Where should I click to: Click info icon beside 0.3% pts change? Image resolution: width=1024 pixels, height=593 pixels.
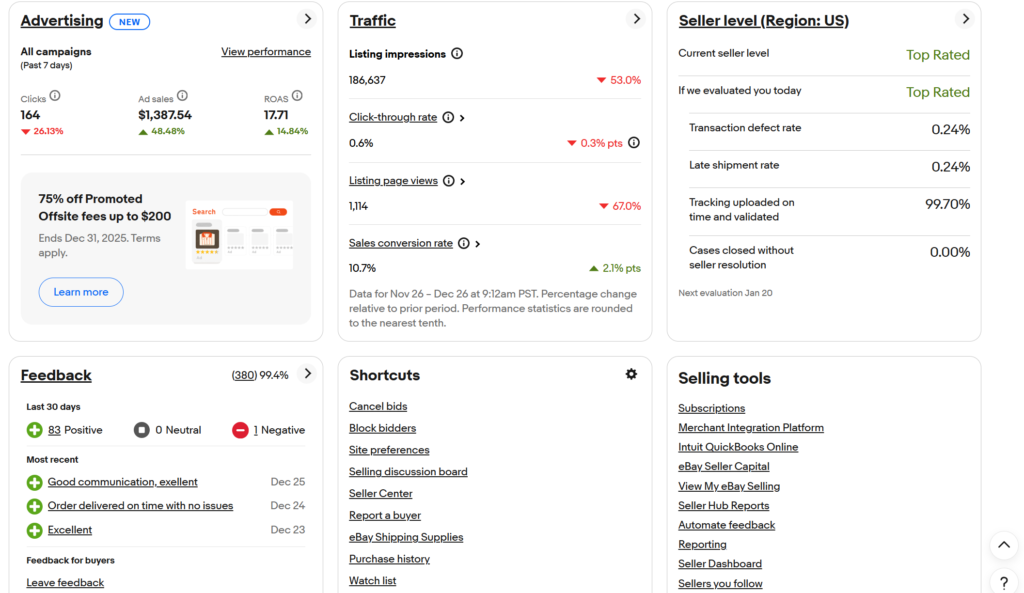[634, 143]
